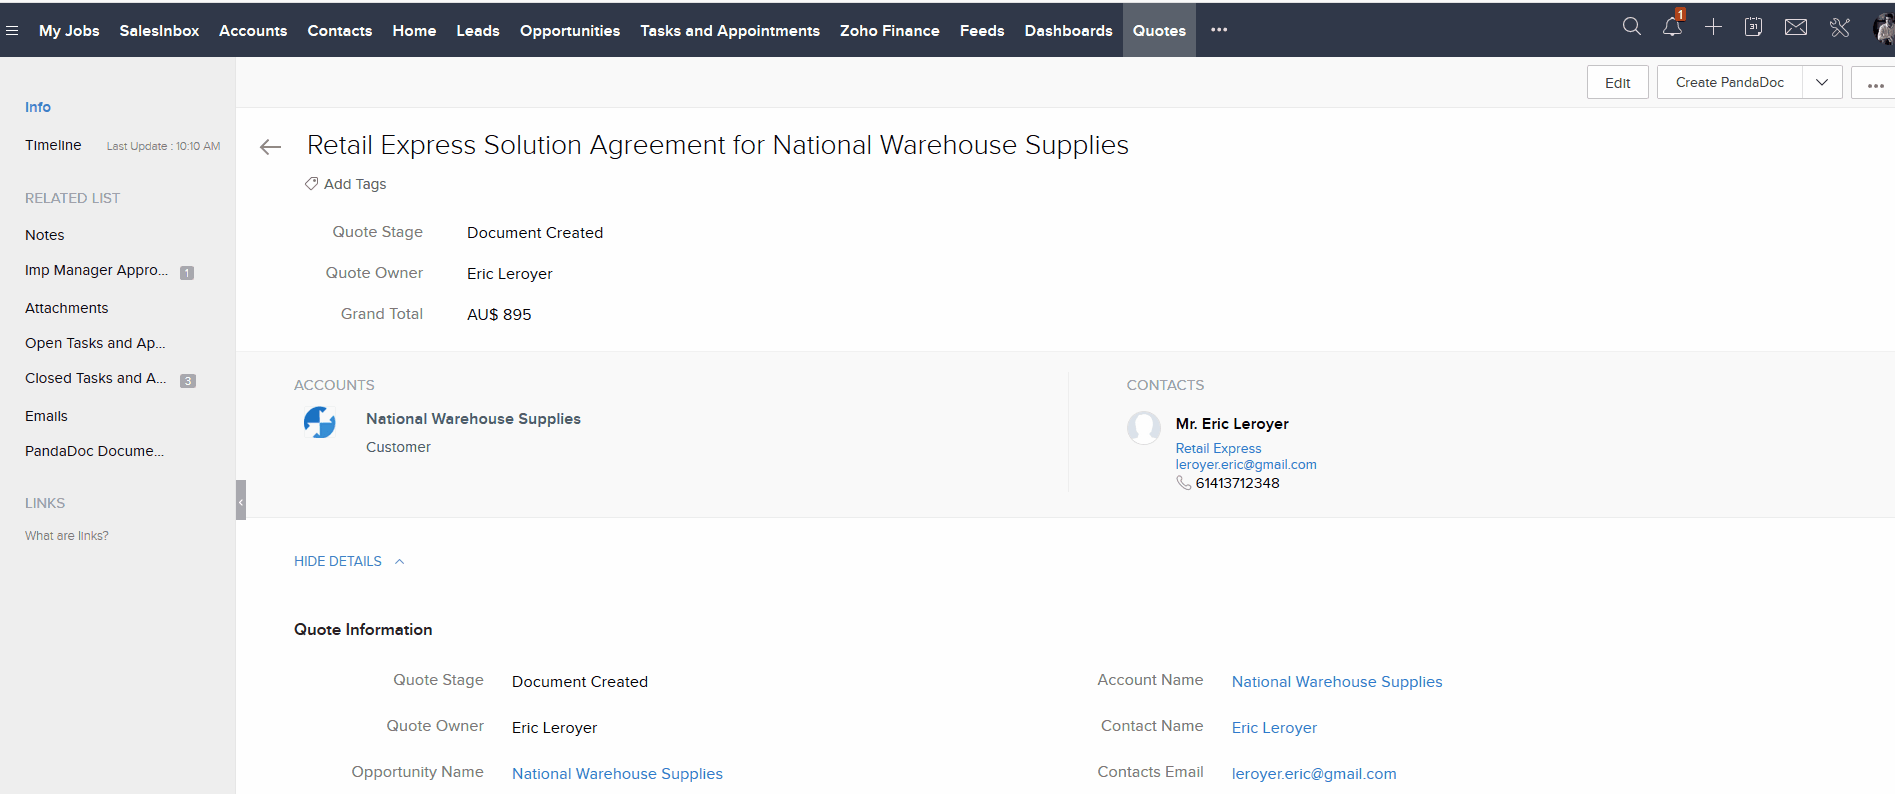
Task: Click the user profile avatar
Action: tap(1883, 29)
